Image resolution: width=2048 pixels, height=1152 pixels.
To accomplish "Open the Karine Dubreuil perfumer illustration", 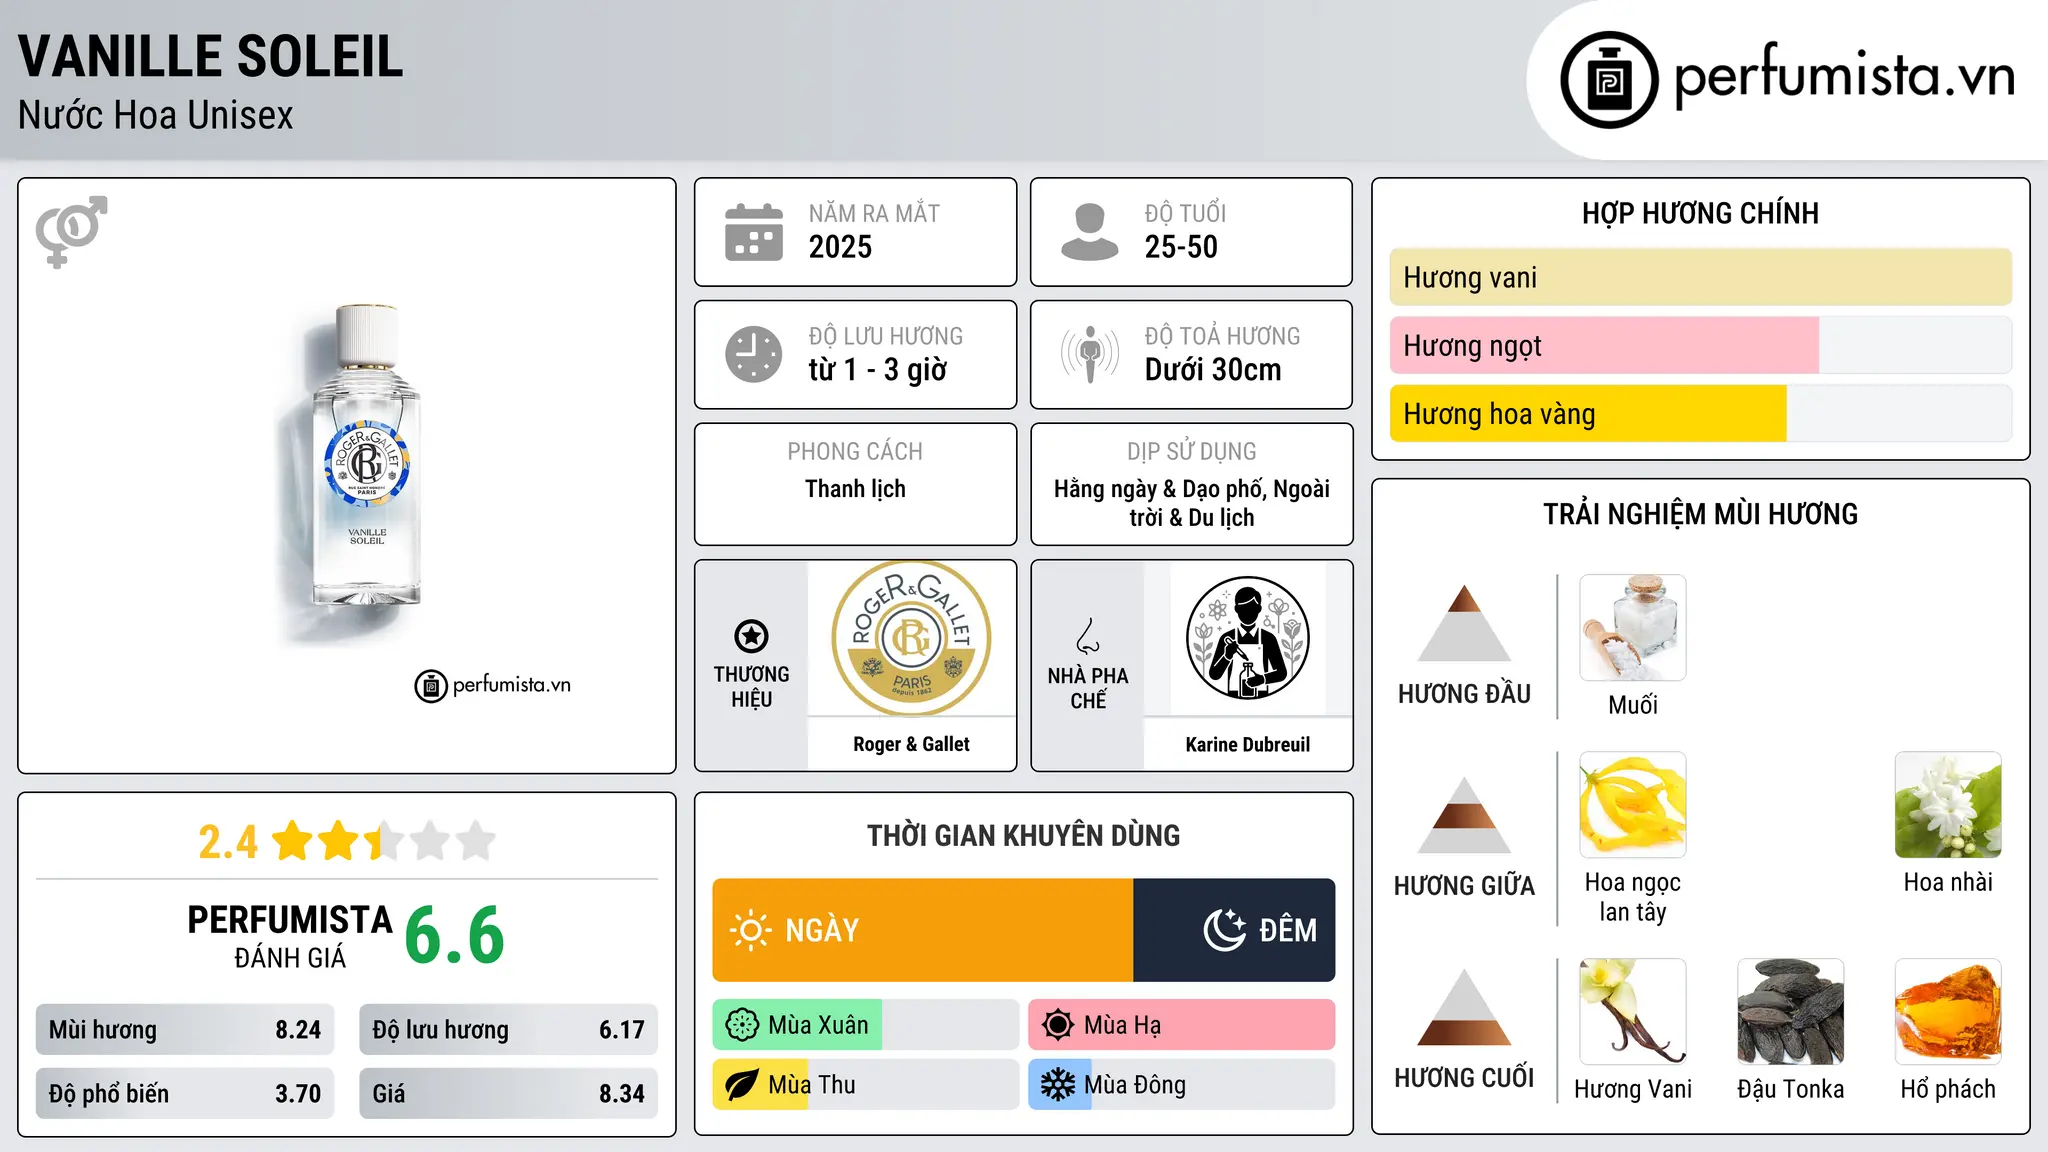I will [1248, 638].
